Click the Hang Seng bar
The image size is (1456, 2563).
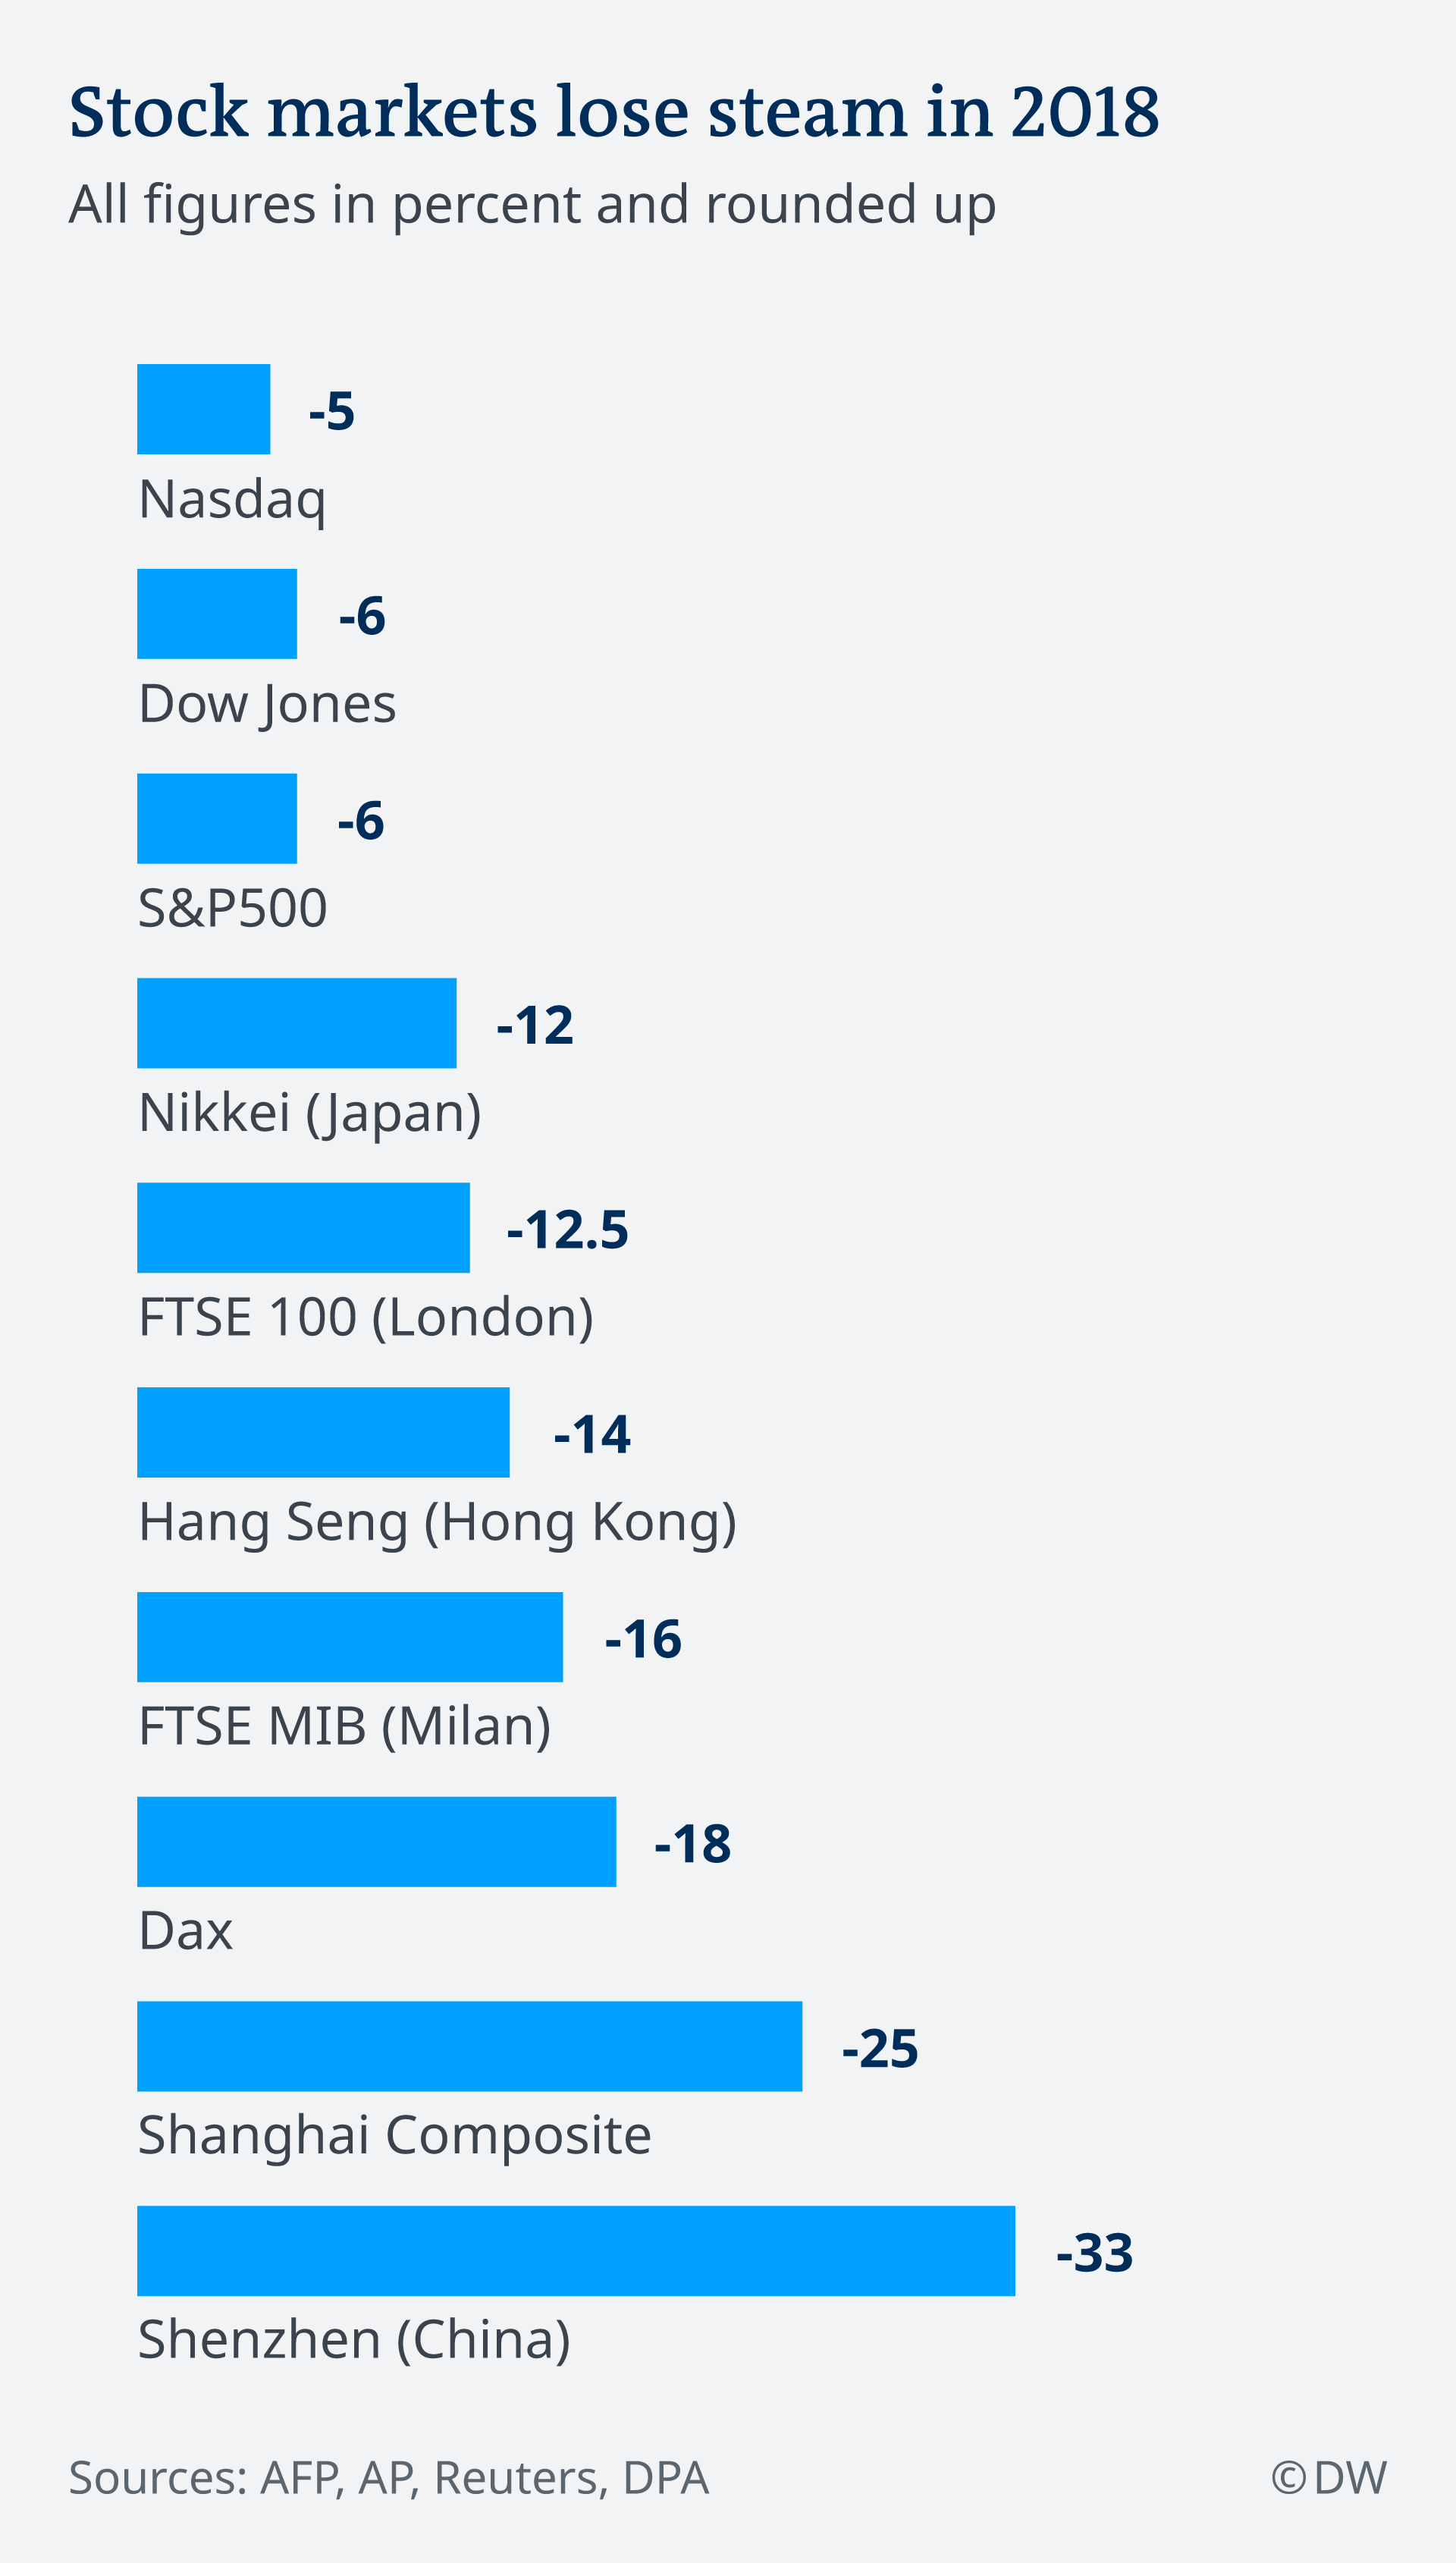tap(323, 1432)
